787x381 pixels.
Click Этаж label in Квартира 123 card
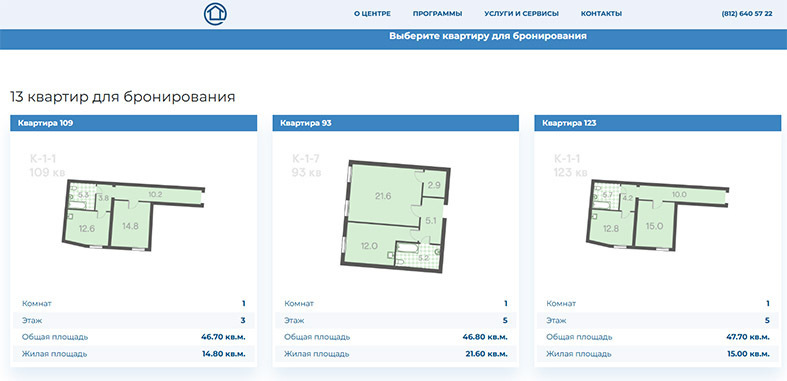(x=556, y=320)
